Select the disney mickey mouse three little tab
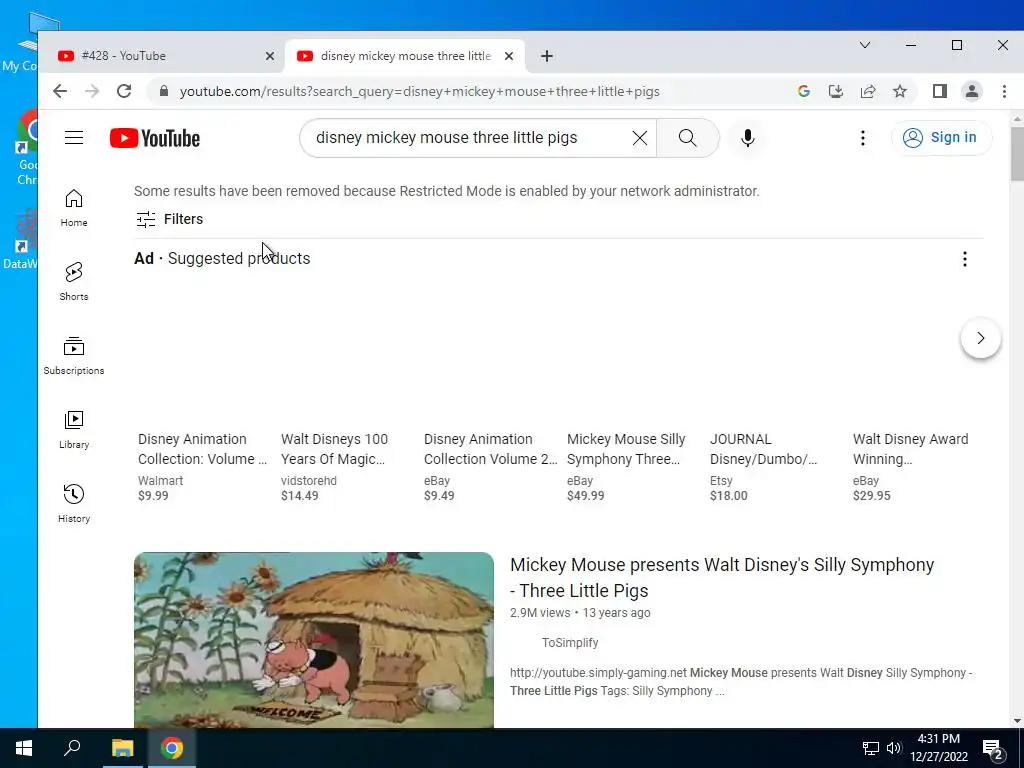This screenshot has width=1024, height=768. [x=406, y=56]
